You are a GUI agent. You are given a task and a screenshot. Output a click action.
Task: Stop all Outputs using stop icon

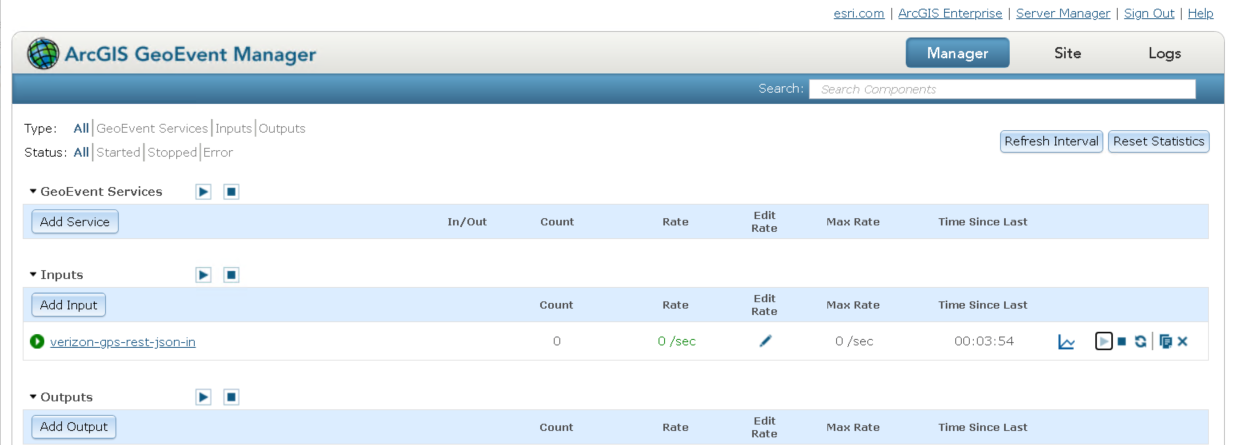(x=231, y=397)
